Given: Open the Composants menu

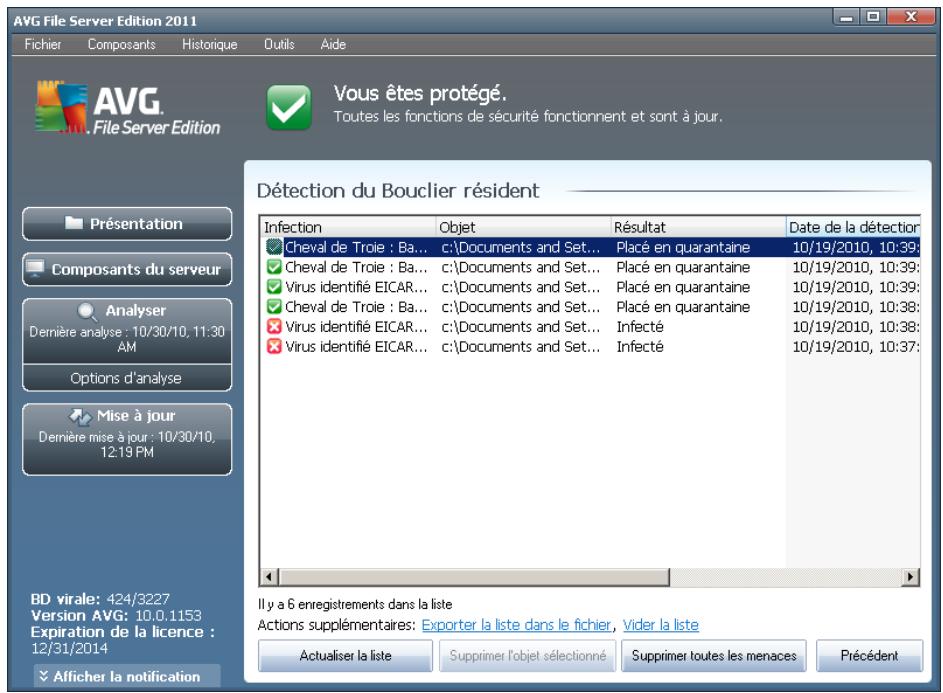Looking at the screenshot, I should click(121, 44).
